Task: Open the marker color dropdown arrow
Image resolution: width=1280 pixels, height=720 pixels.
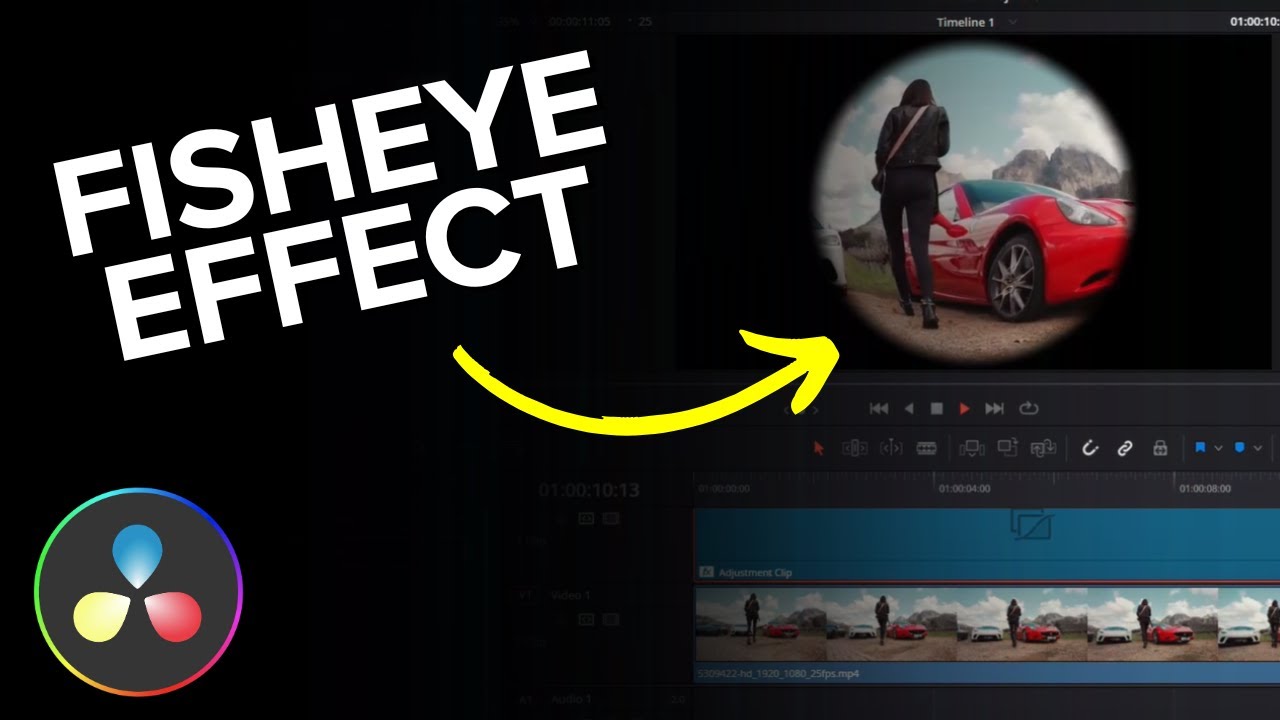Action: (1257, 449)
